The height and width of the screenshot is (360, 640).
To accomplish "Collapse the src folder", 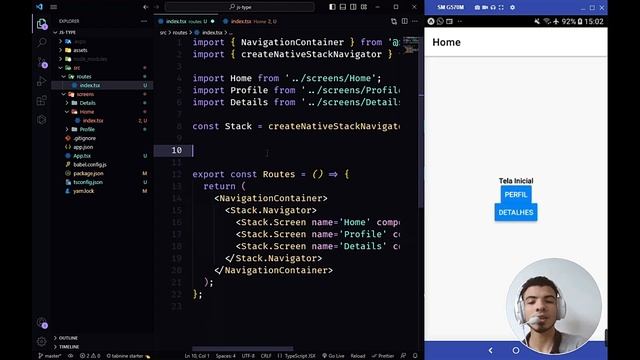I will pyautogui.click(x=76, y=68).
